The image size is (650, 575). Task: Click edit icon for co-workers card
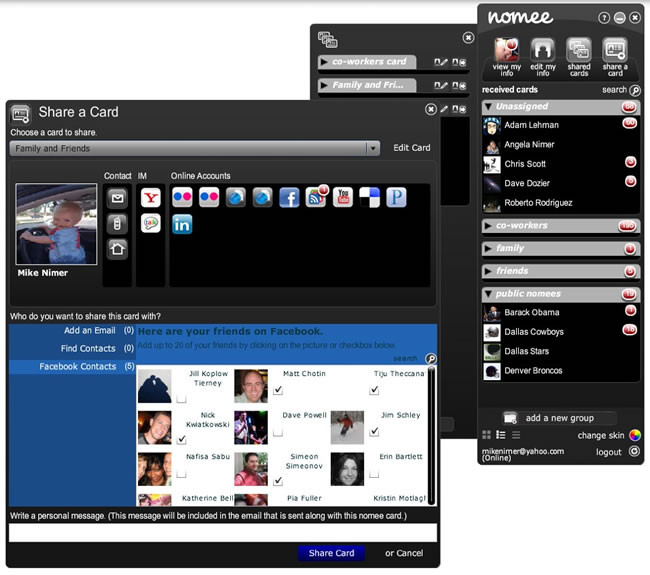click(441, 62)
